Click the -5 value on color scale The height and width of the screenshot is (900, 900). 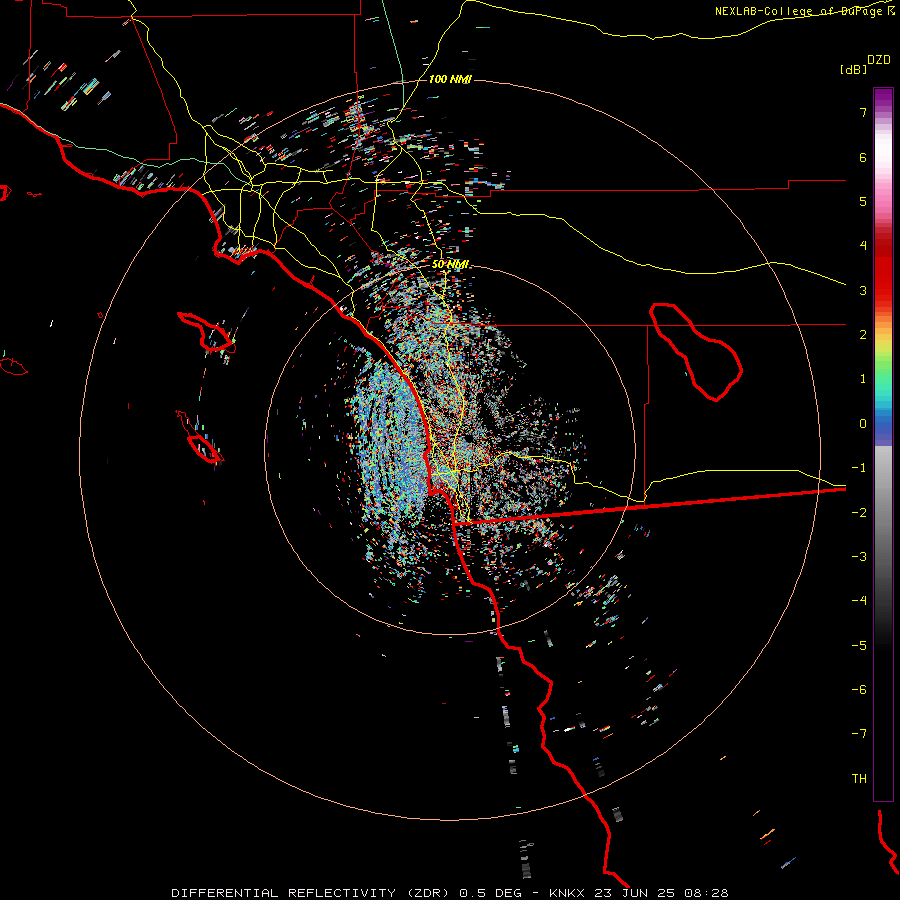[x=859, y=646]
